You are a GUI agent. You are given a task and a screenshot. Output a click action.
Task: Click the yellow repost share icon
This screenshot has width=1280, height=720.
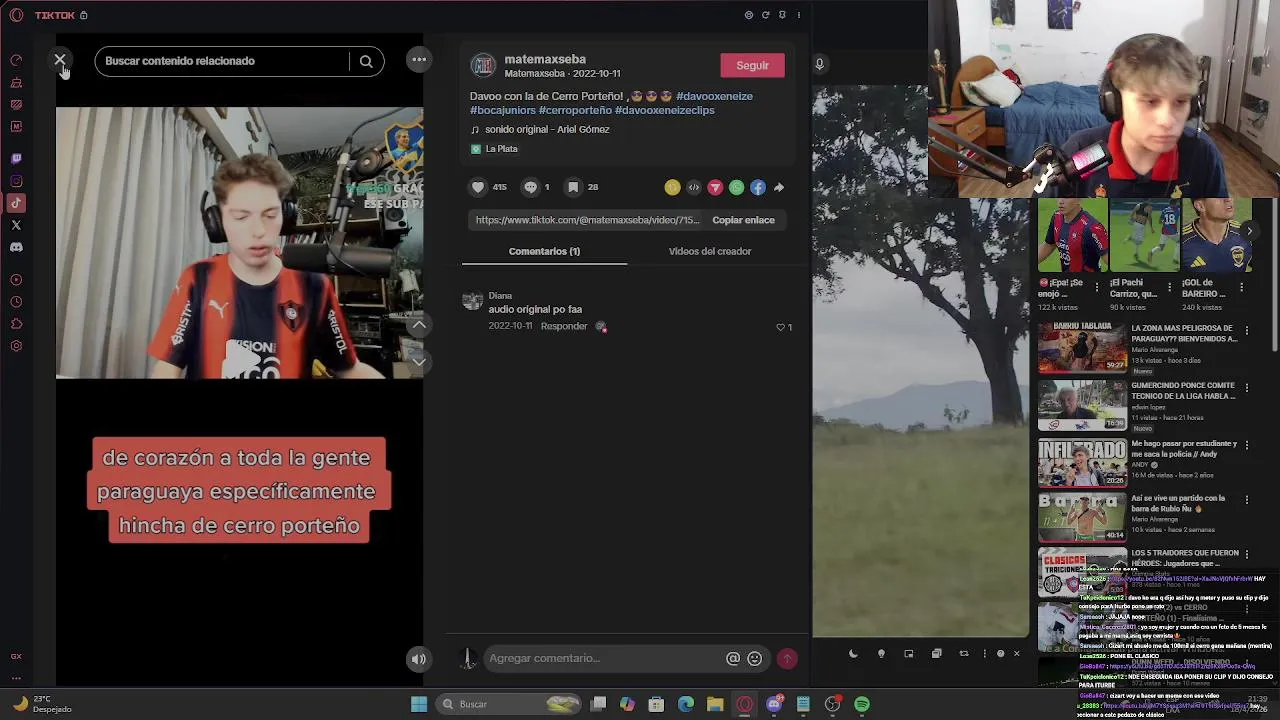click(x=672, y=187)
